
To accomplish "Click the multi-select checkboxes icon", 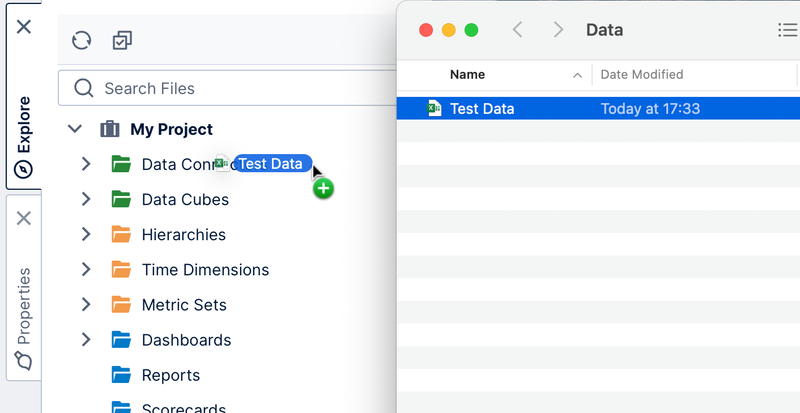I will pos(122,40).
